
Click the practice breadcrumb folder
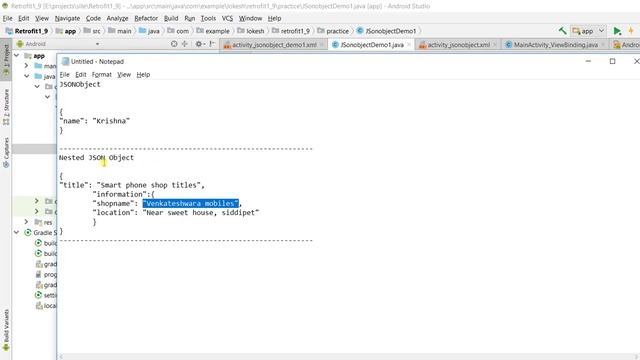pyautogui.click(x=333, y=31)
